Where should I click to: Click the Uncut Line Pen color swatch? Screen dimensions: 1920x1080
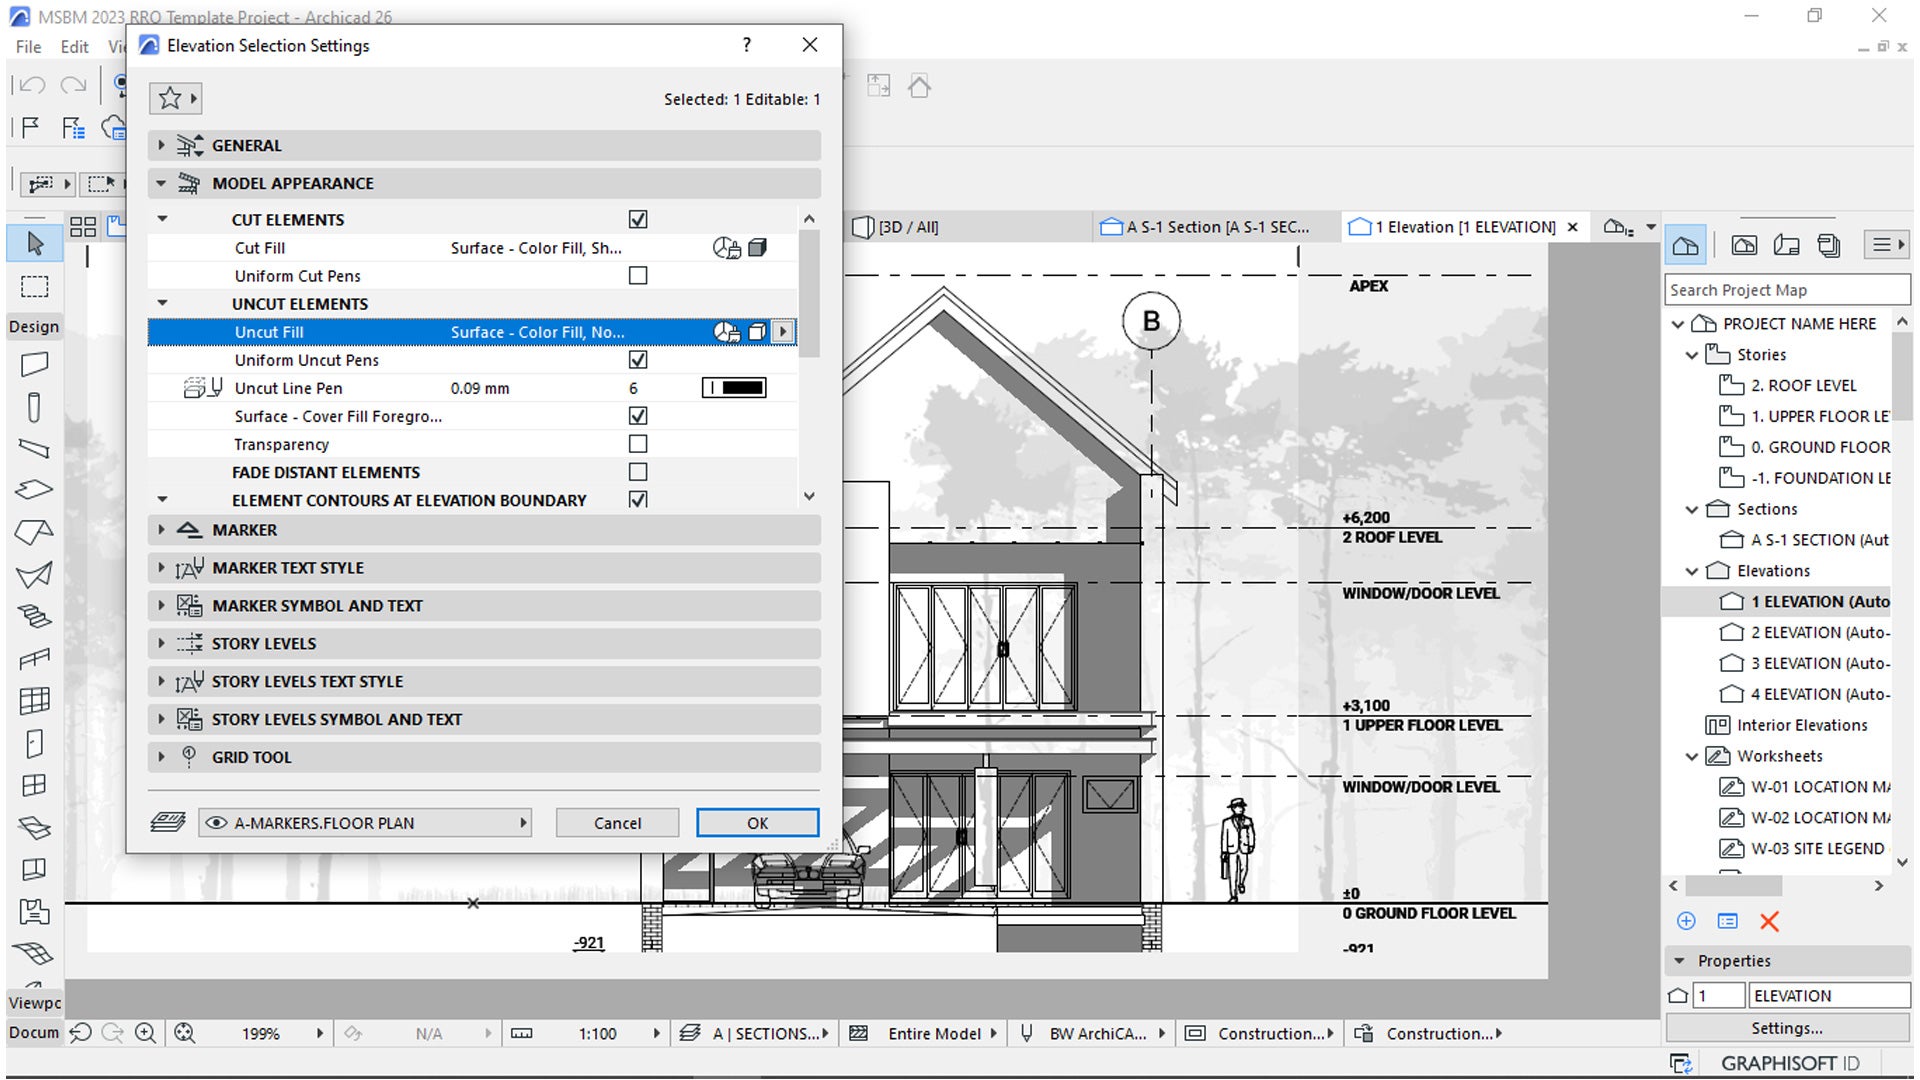733,387
